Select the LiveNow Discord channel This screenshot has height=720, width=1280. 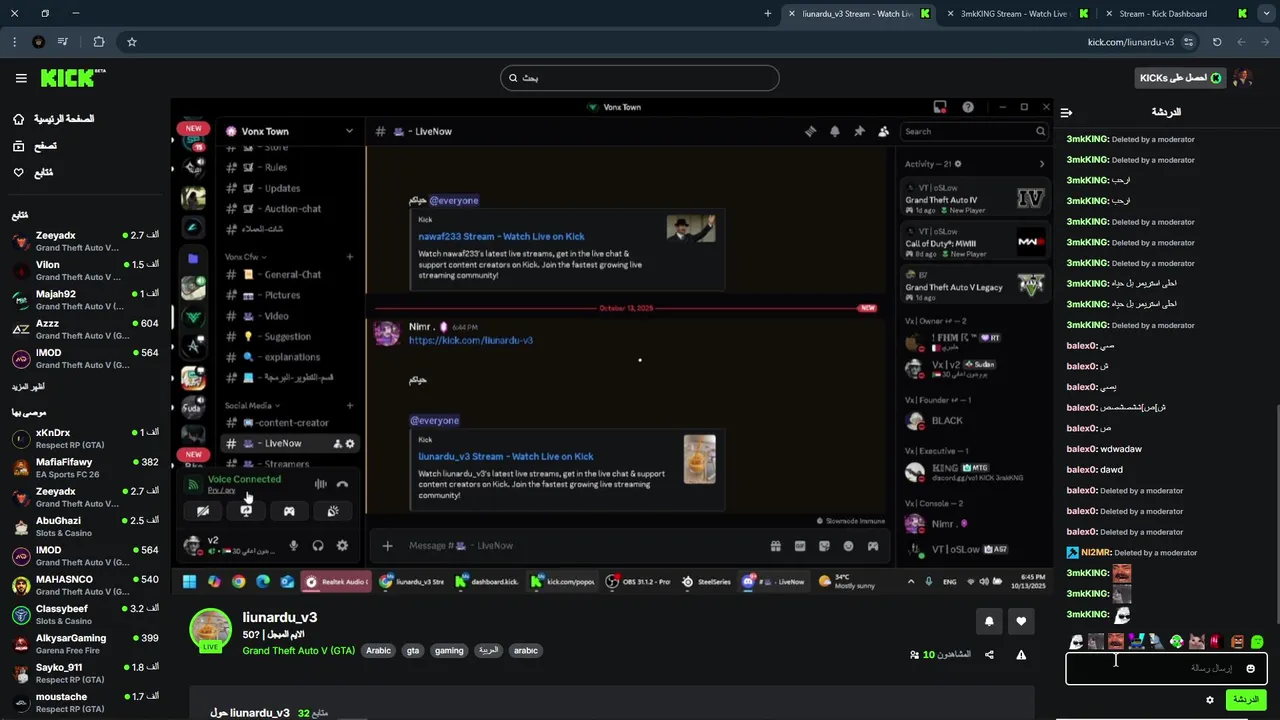click(289, 443)
